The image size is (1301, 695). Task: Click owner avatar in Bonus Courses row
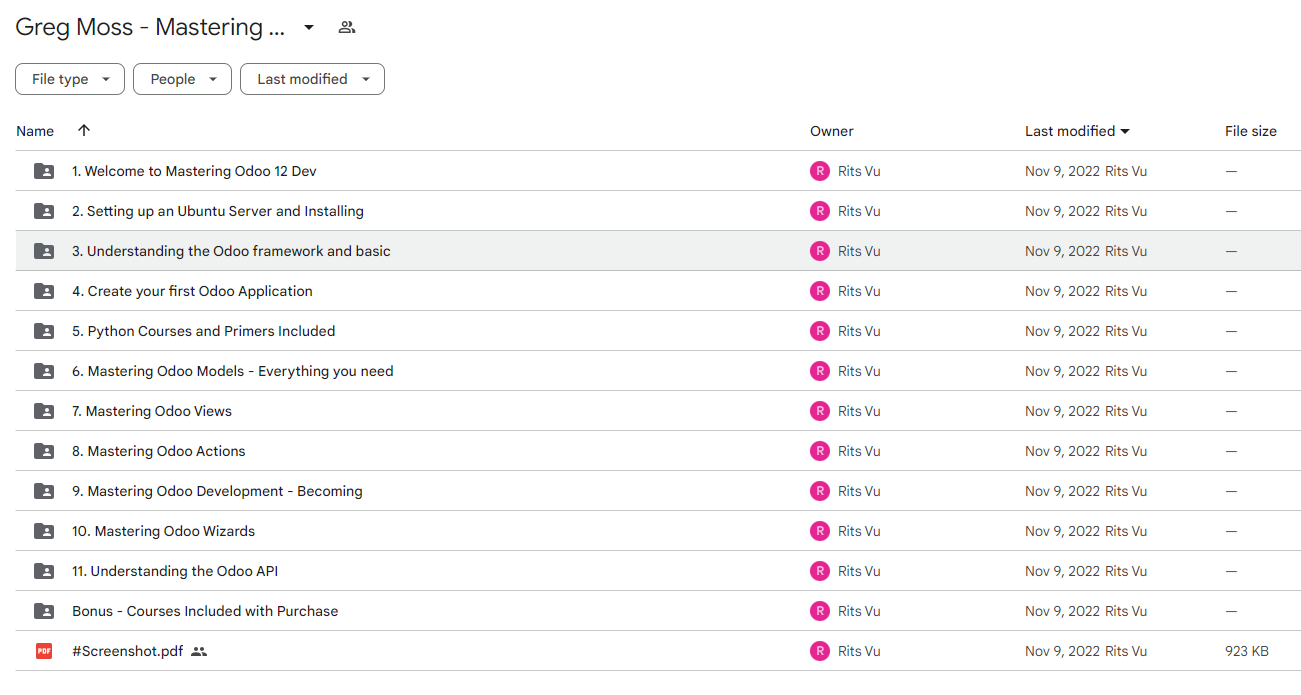click(x=820, y=611)
